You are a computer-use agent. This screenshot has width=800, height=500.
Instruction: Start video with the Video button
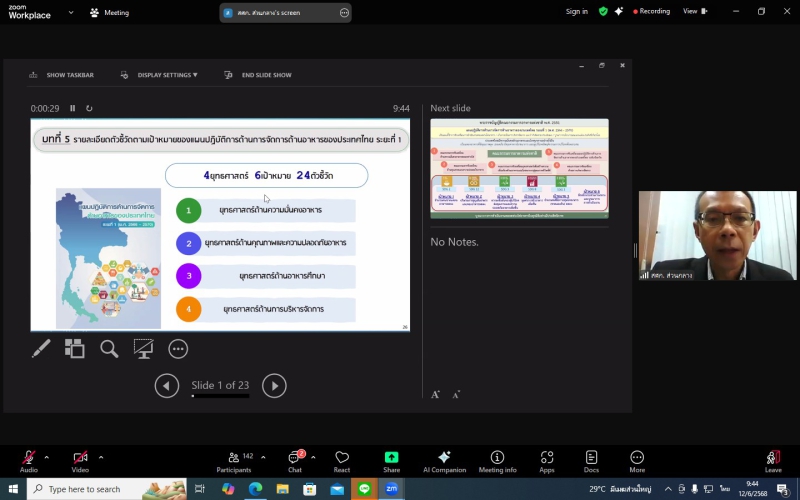(x=80, y=461)
